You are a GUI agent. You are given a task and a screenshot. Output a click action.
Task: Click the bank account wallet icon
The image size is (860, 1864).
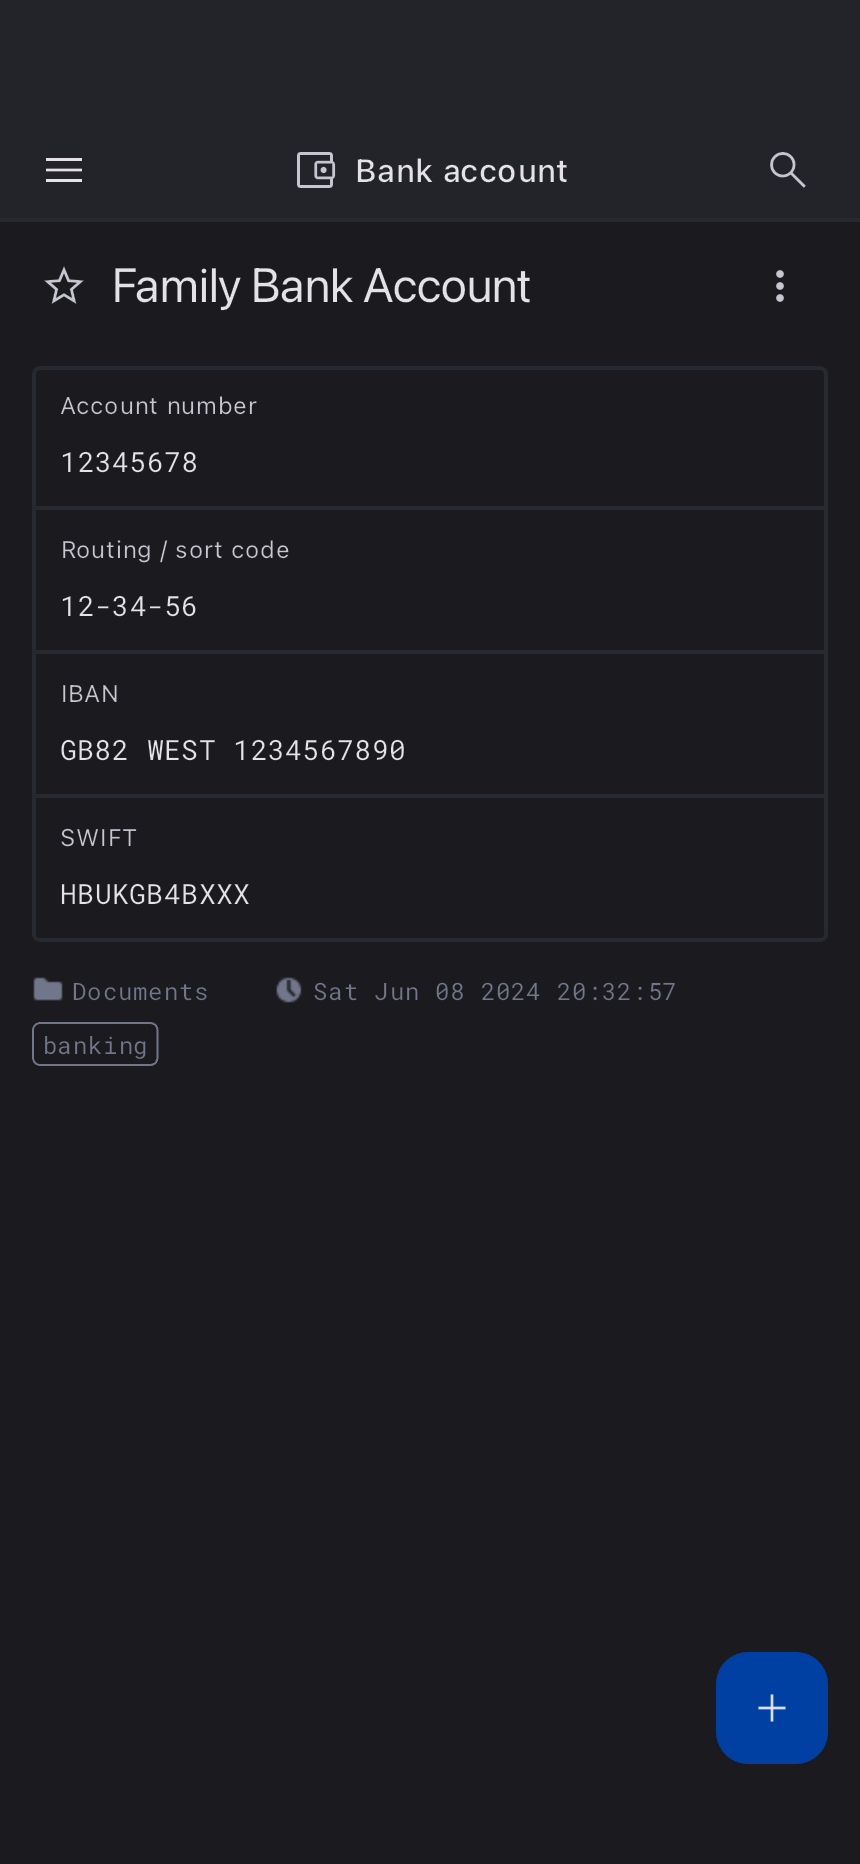316,171
